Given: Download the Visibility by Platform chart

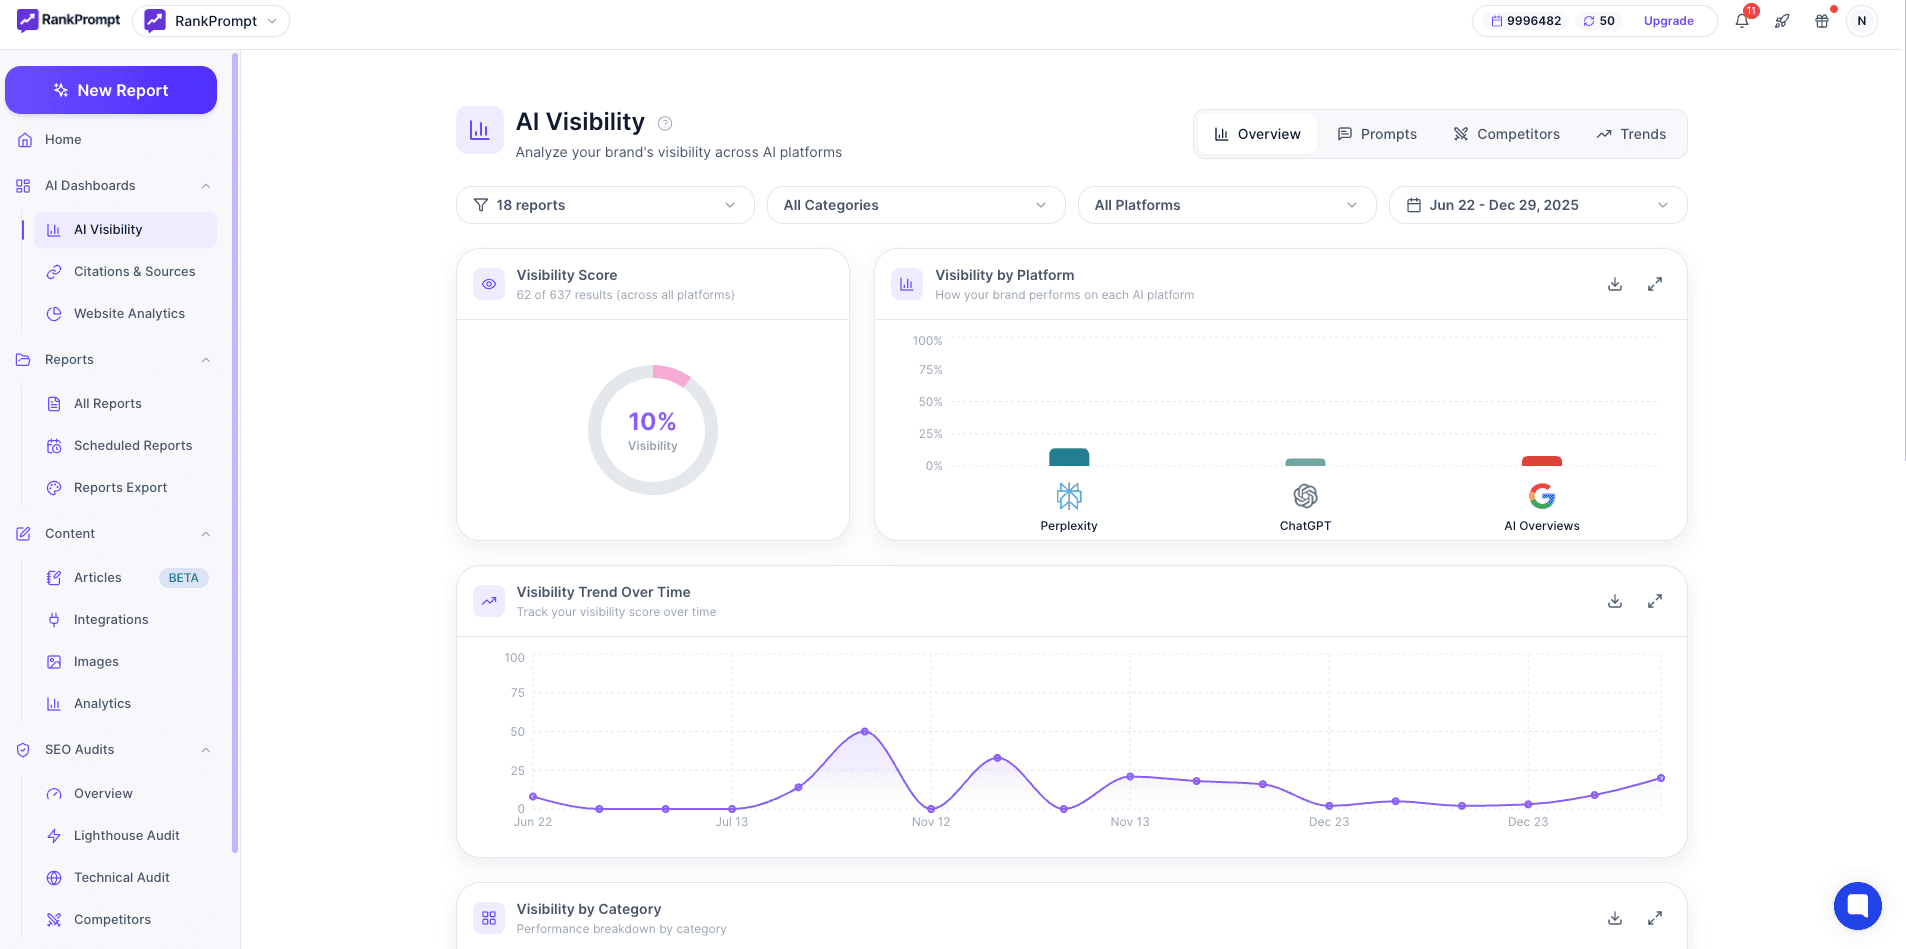Looking at the screenshot, I should 1614,284.
